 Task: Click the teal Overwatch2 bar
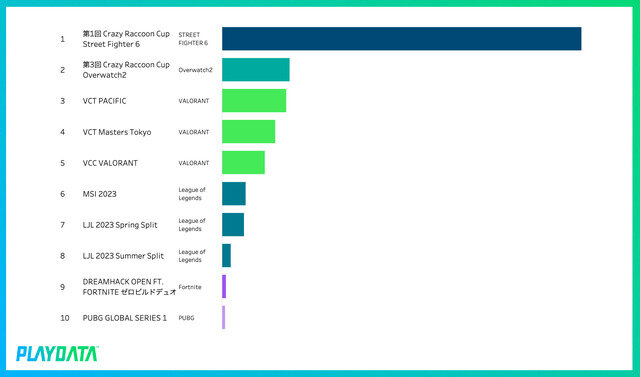coord(256,70)
